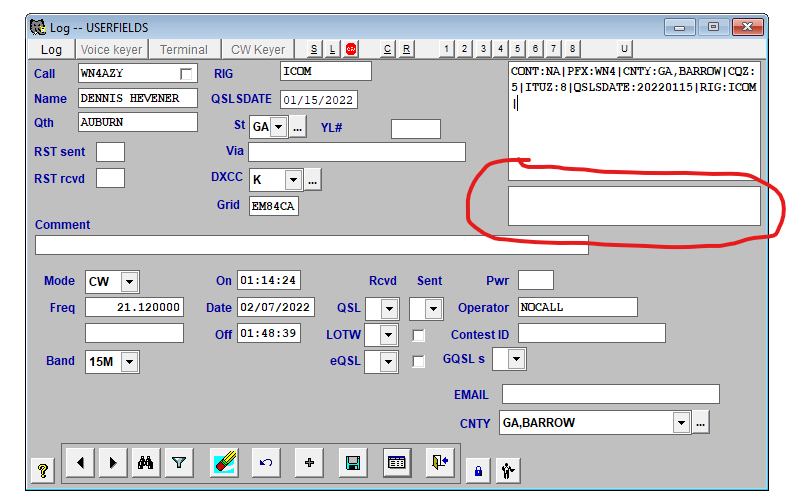
Task: Open the CW Keyer tab
Action: click(257, 49)
